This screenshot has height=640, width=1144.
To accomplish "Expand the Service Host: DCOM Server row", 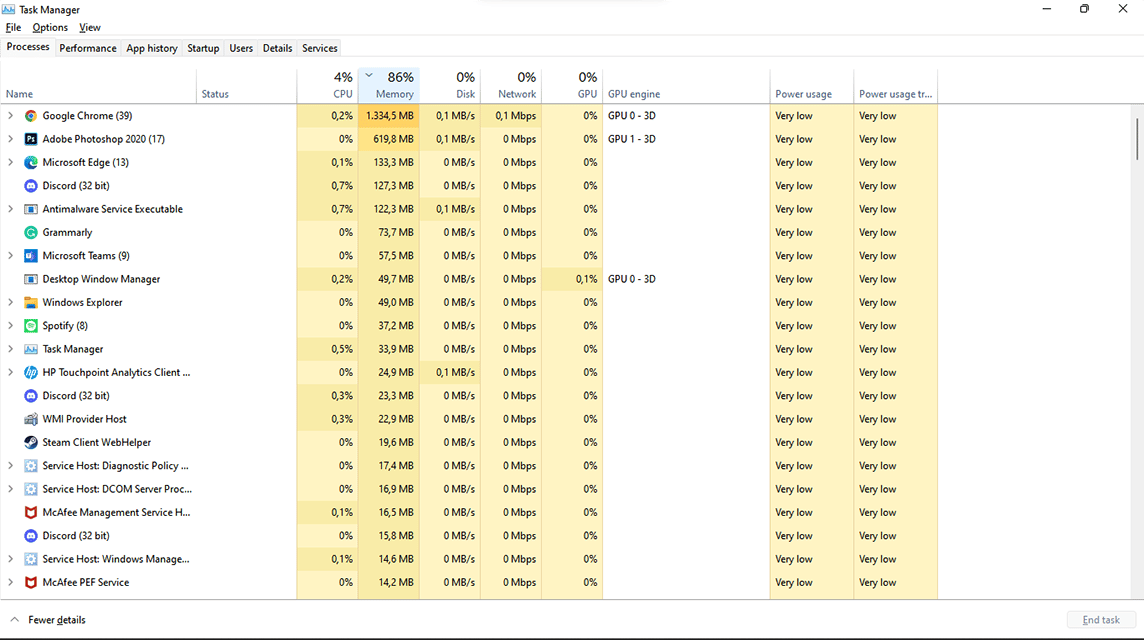I will coord(10,490).
